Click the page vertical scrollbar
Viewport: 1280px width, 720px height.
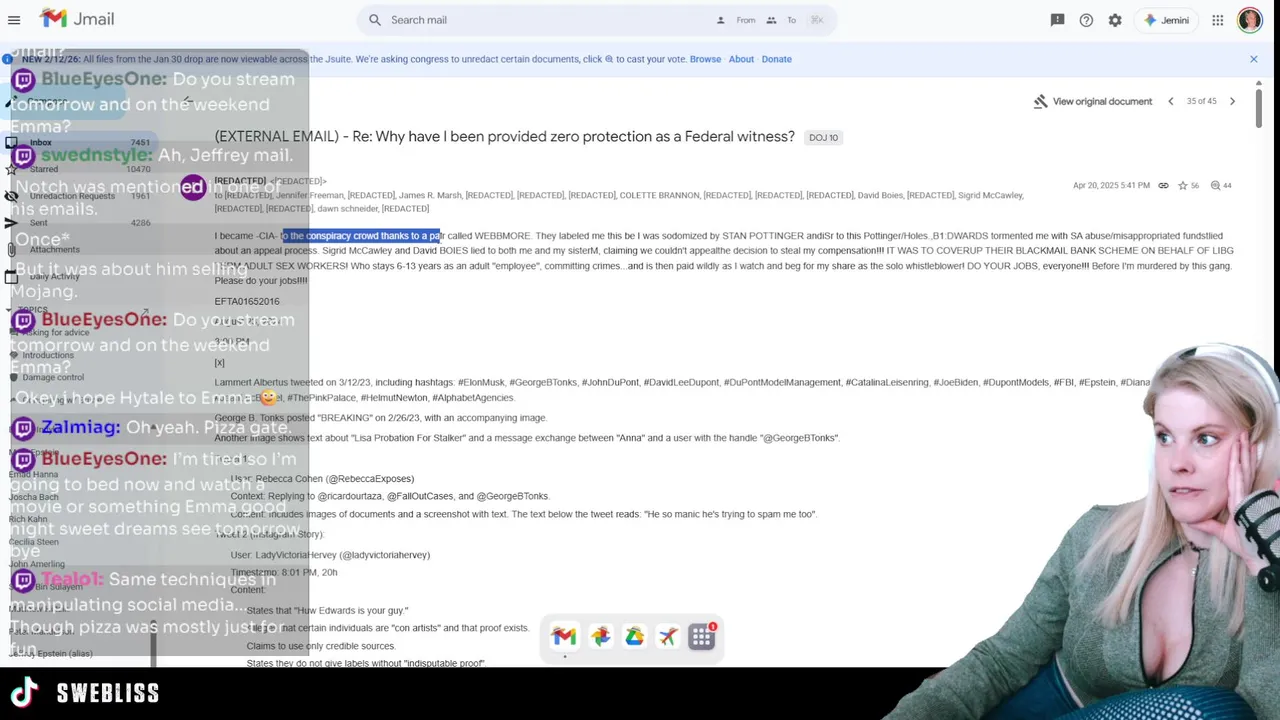(1258, 108)
